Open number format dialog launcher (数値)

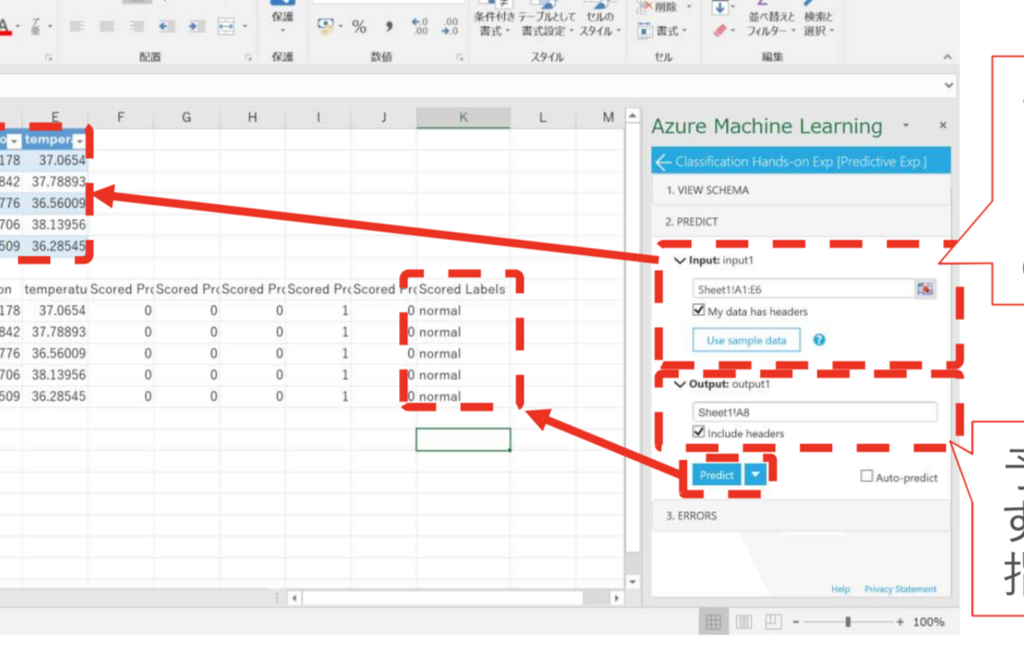(460, 57)
